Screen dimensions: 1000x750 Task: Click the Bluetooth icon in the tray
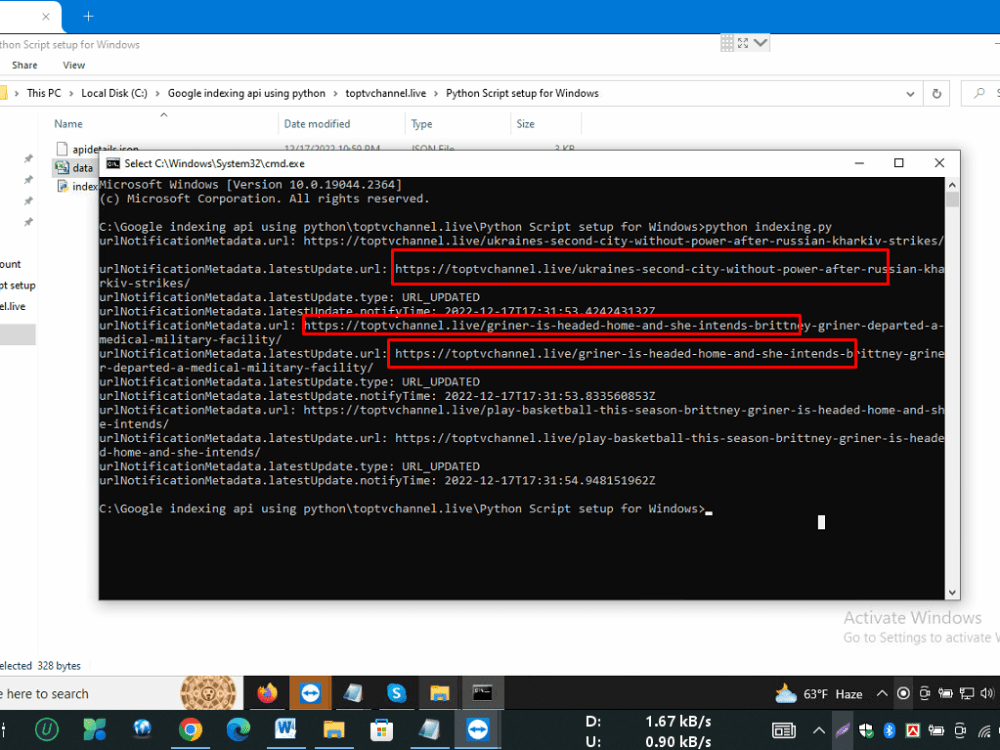(890, 730)
